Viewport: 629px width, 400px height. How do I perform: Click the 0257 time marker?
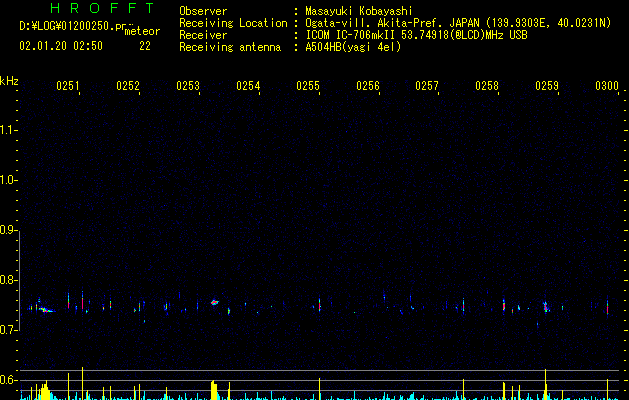click(427, 86)
